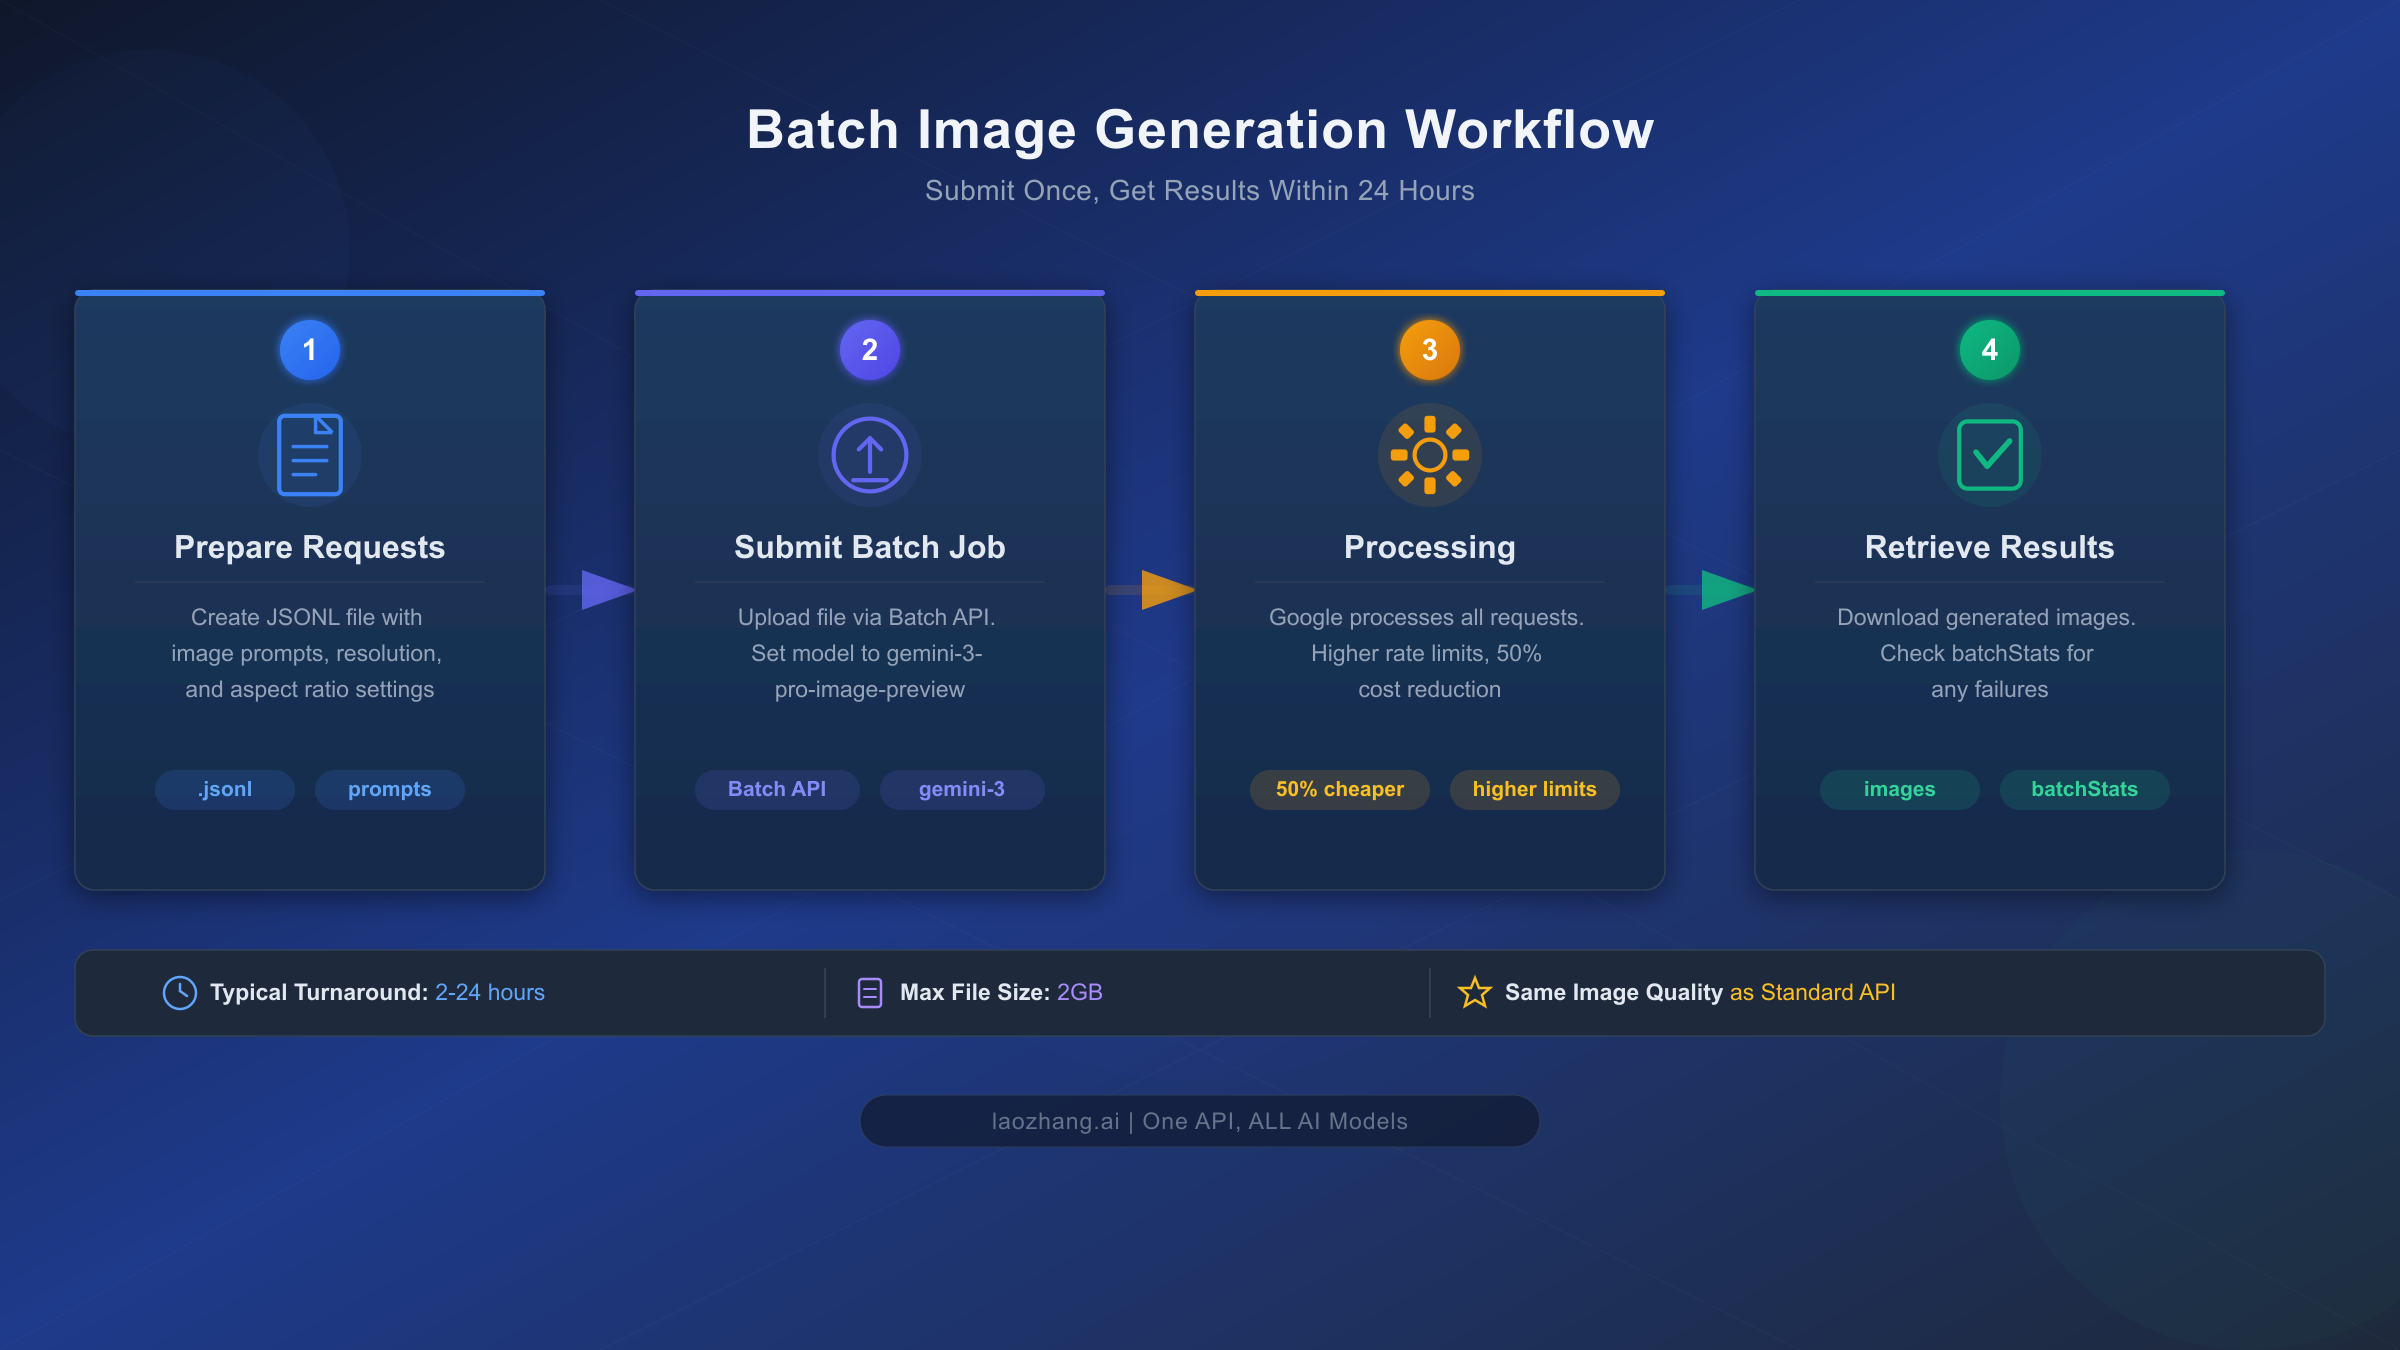Click the Batch API pill button
Image resolution: width=2400 pixels, height=1350 pixels.
tap(777, 789)
